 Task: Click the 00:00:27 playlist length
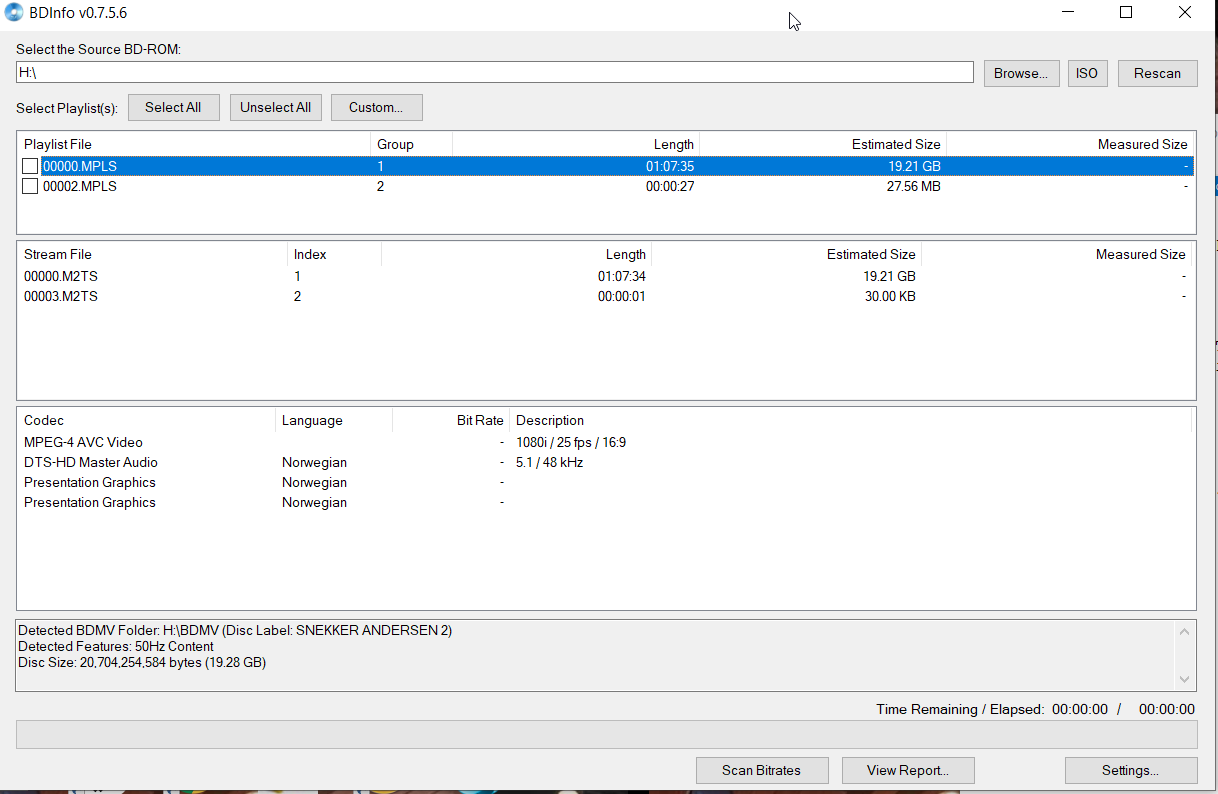670,186
